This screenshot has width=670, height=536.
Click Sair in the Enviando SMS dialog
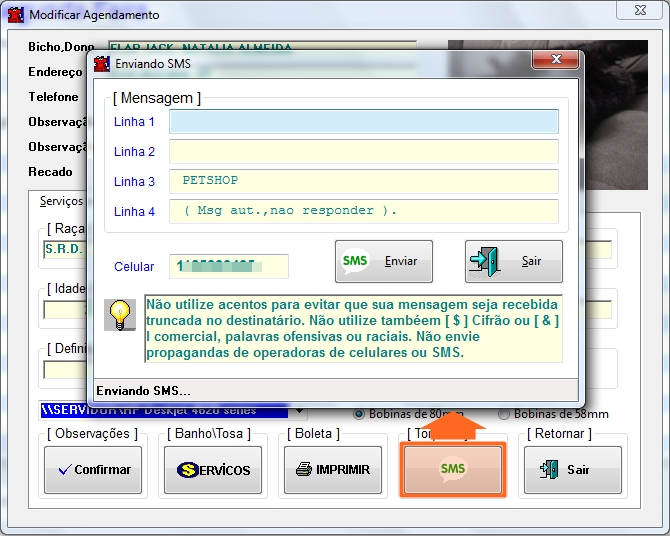pos(513,262)
